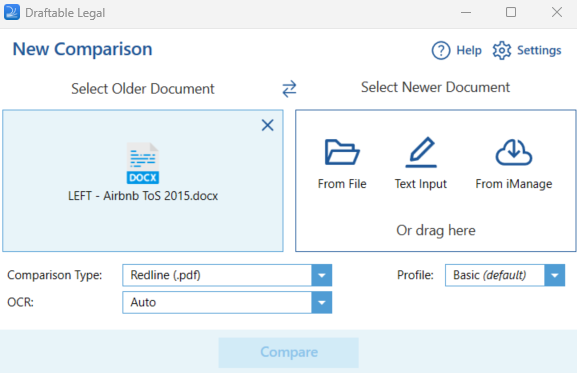Click the Help text link
This screenshot has width=577, height=373.
(469, 50)
